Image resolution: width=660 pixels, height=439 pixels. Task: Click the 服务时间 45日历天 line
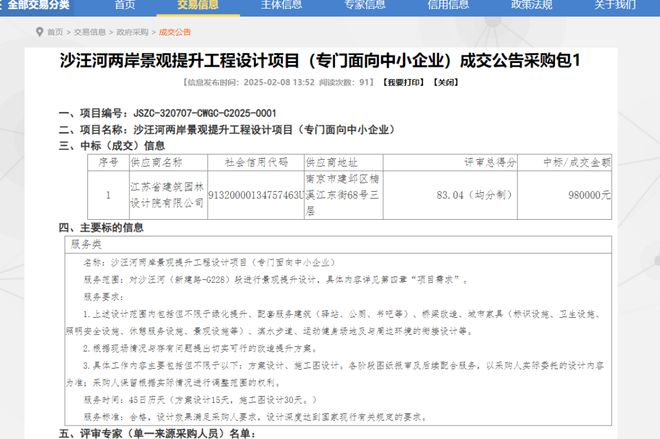200,400
